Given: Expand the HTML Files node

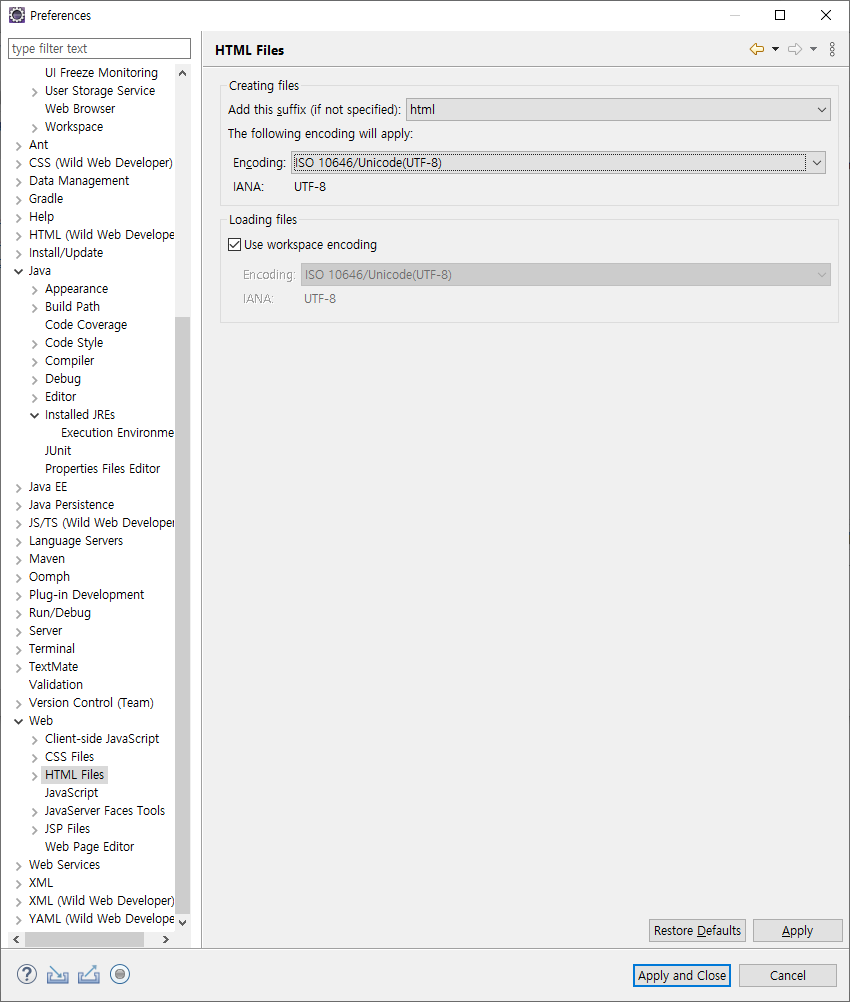Looking at the screenshot, I should pyautogui.click(x=35, y=776).
